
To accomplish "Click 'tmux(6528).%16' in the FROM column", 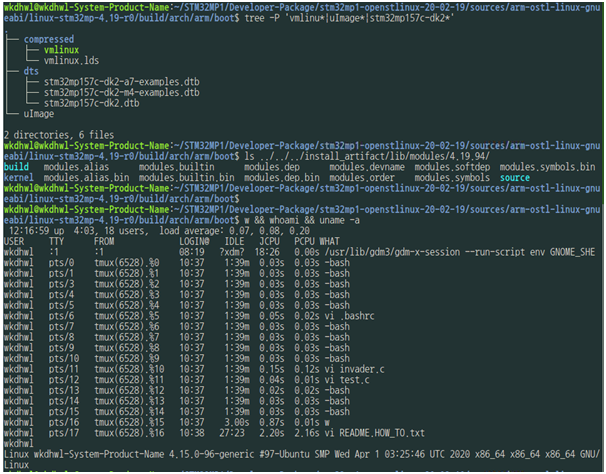I will [129, 433].
